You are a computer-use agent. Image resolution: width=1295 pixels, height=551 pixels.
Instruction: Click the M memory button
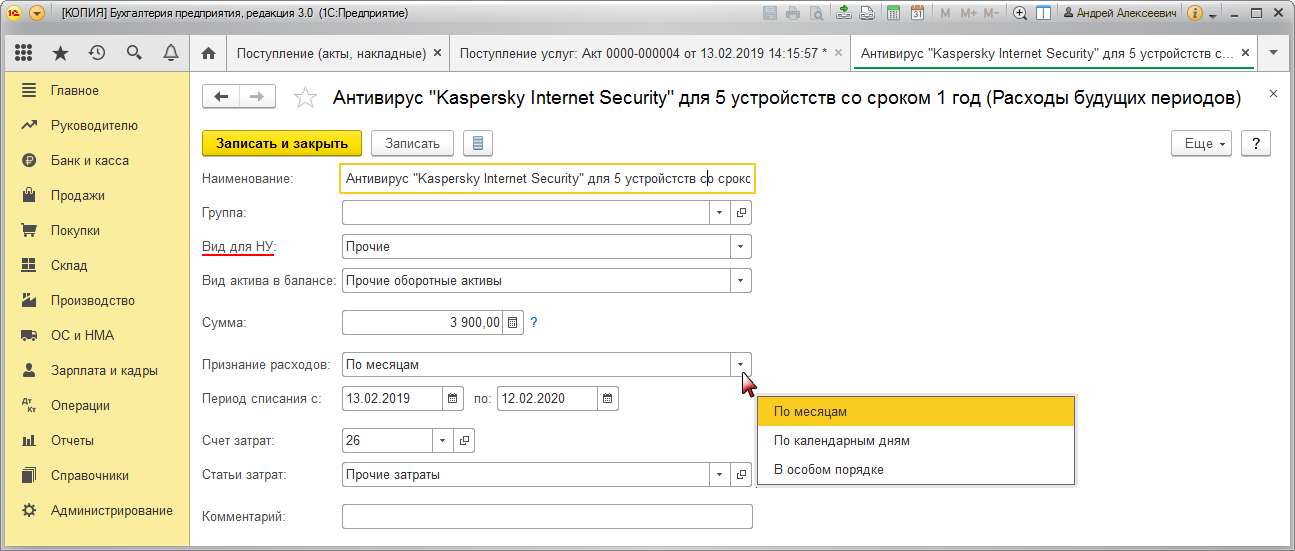point(945,13)
